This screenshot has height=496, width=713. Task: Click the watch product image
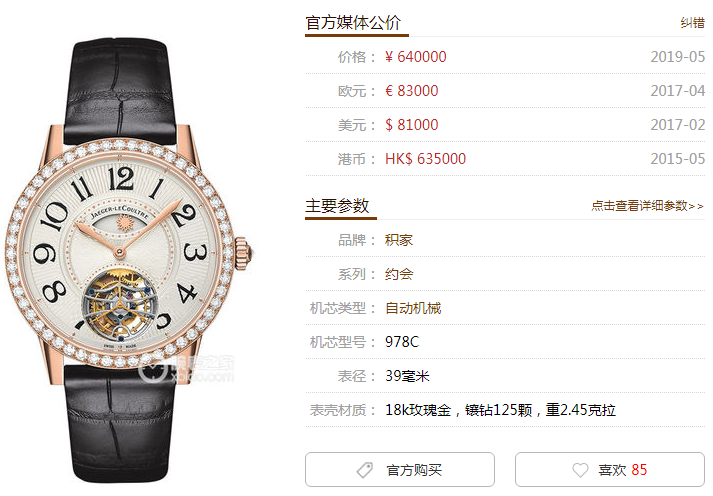pyautogui.click(x=128, y=260)
